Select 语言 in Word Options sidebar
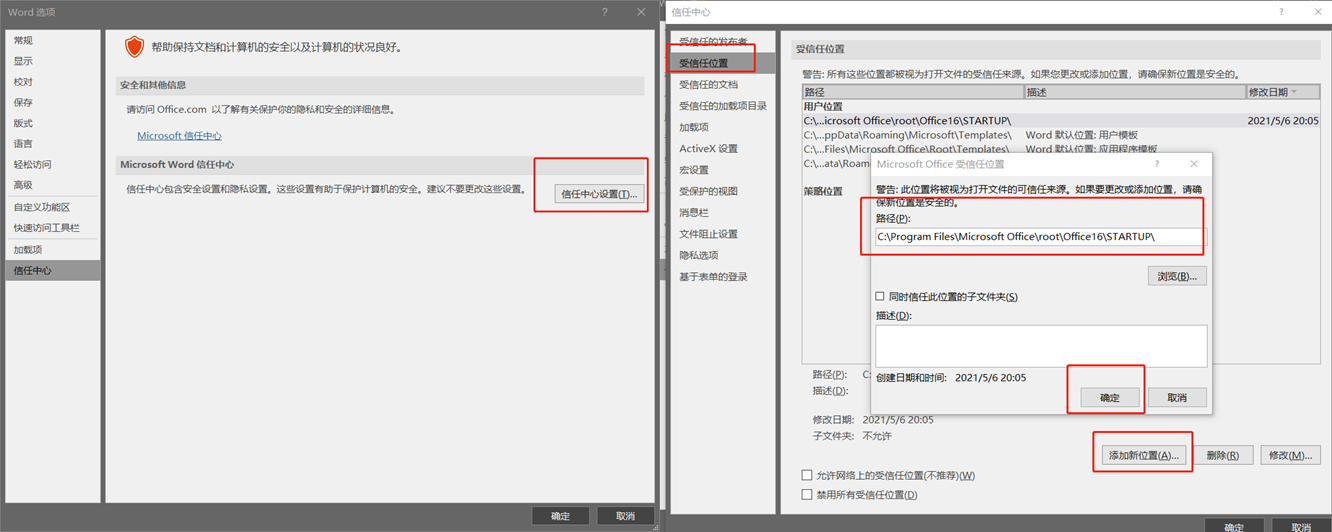The width and height of the screenshot is (1332, 532). (53, 144)
